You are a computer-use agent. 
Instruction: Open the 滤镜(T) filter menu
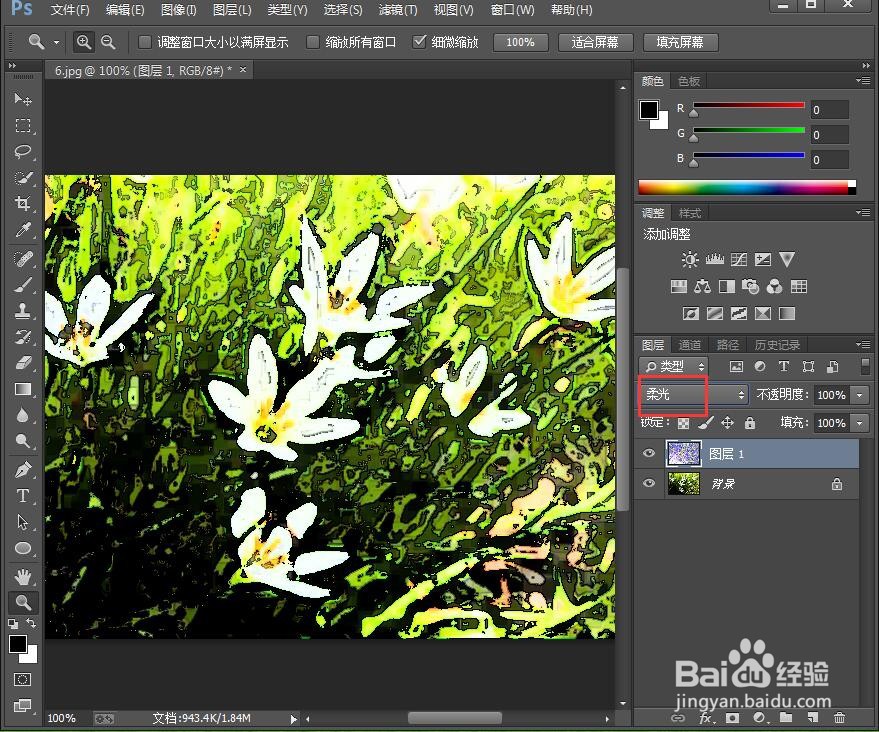[x=397, y=10]
